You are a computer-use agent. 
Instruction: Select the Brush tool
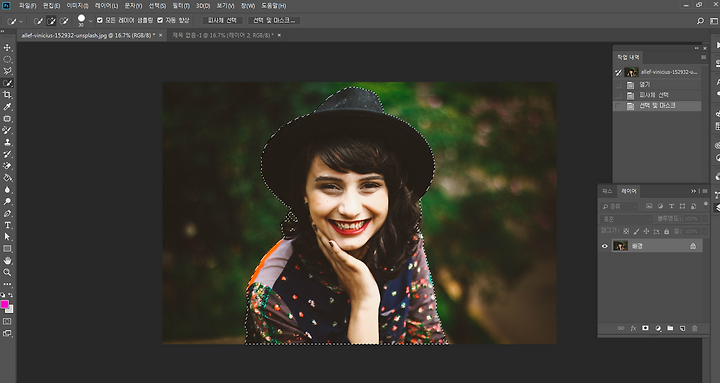[7, 130]
